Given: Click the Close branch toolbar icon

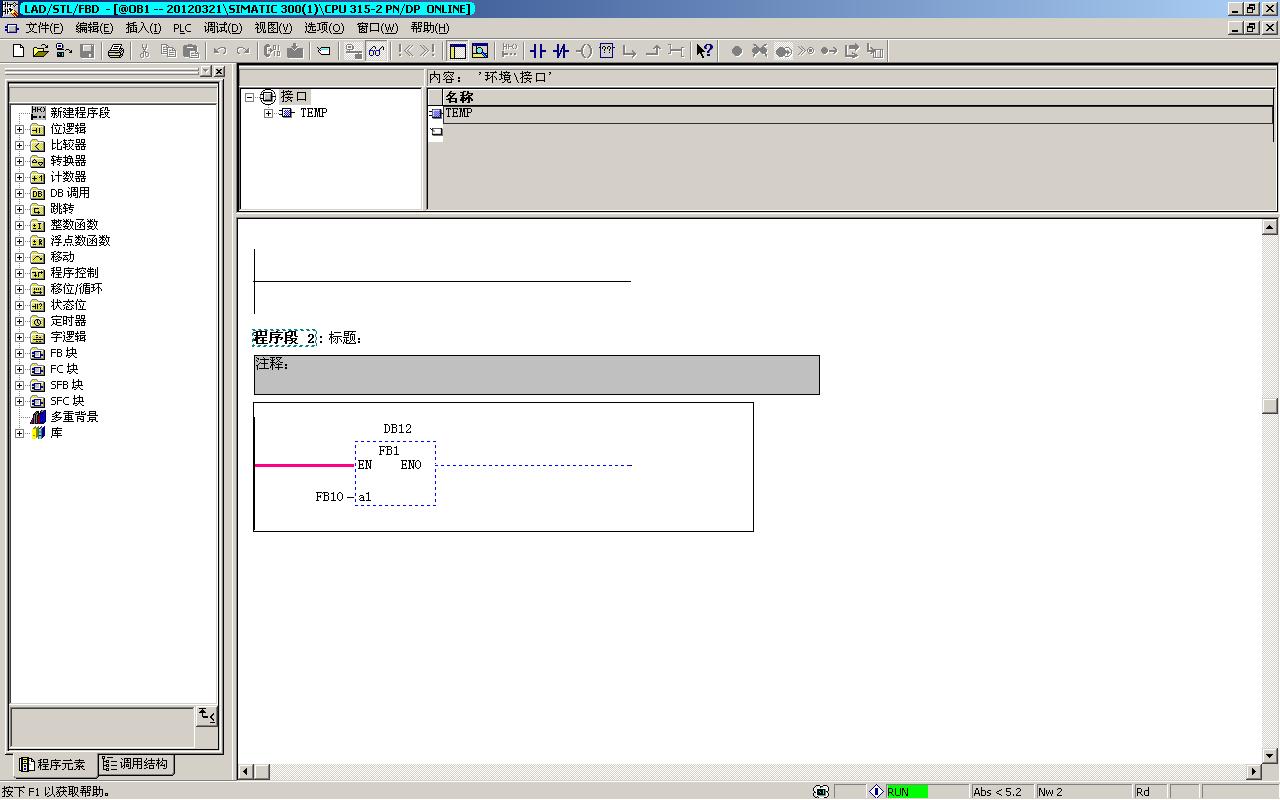Looking at the screenshot, I should pos(653,51).
